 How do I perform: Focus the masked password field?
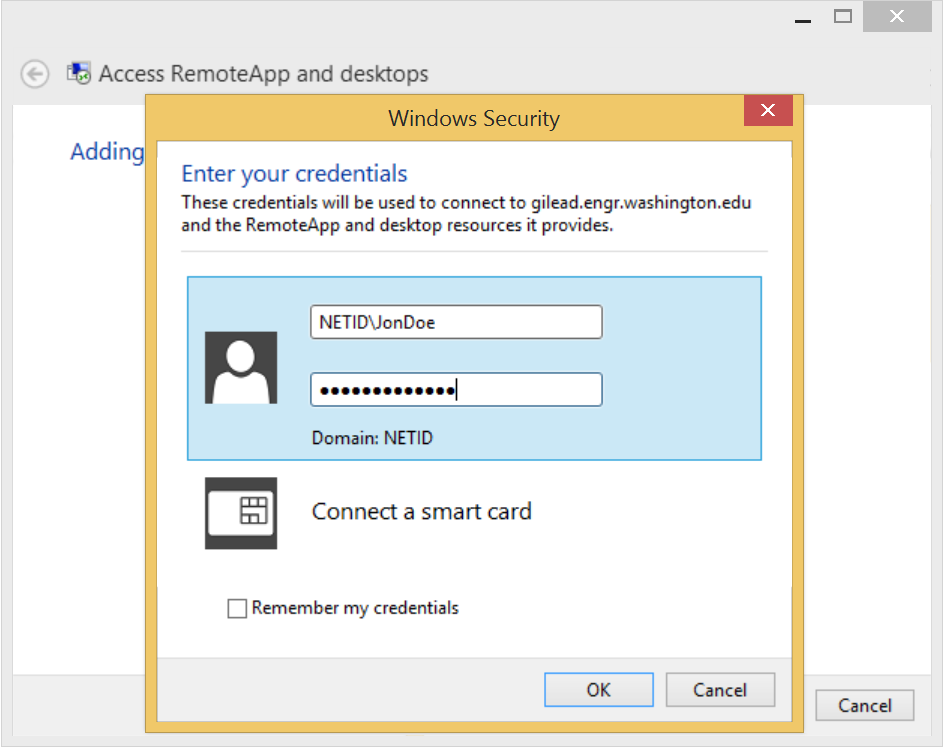tap(456, 390)
